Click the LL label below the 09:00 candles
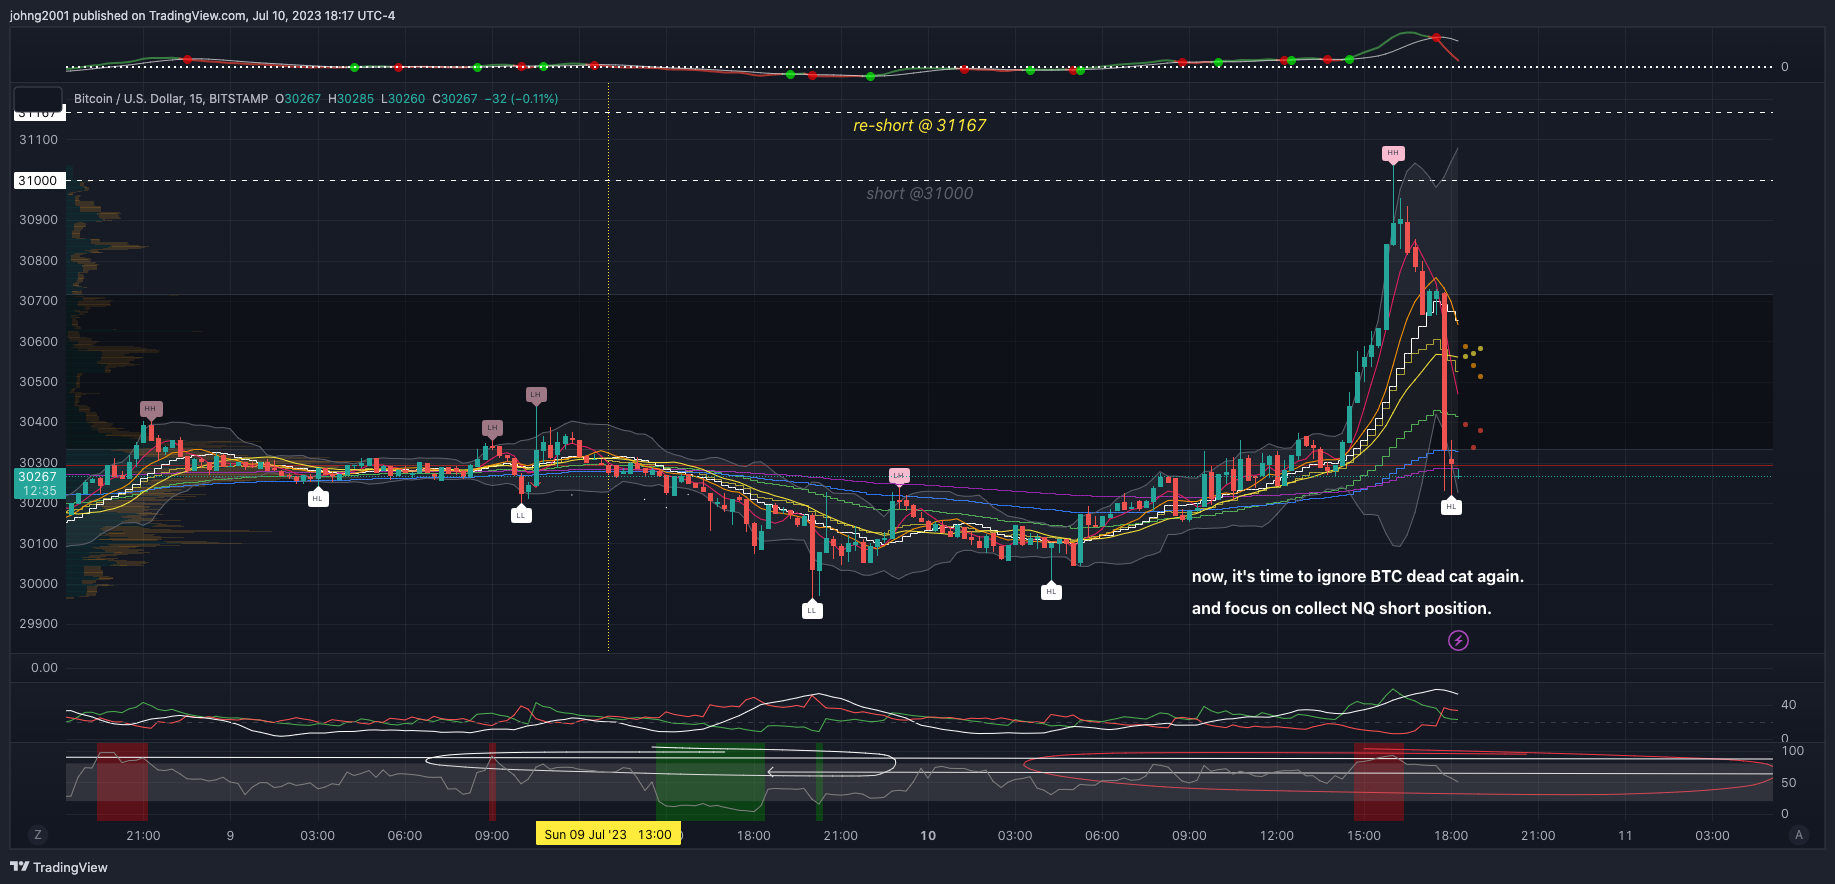Viewport: 1835px width, 884px height. tap(521, 515)
